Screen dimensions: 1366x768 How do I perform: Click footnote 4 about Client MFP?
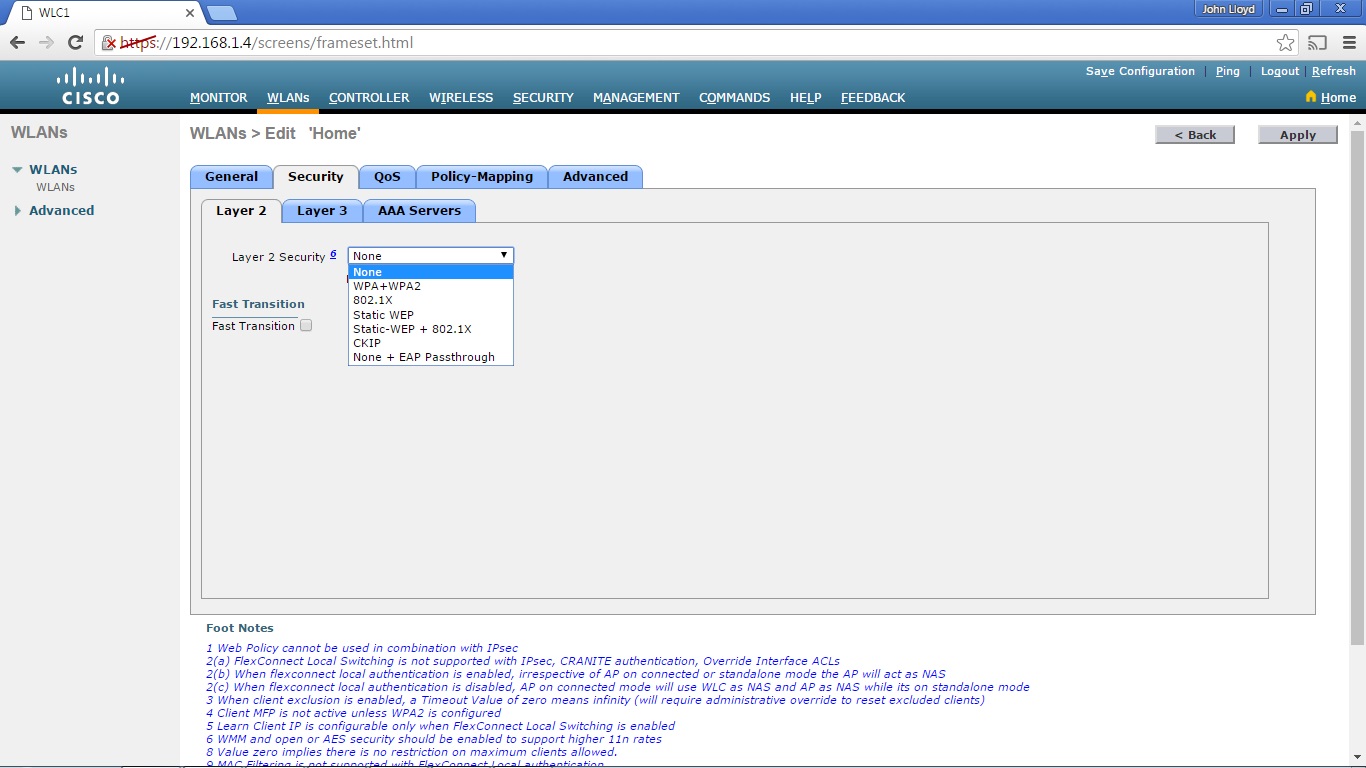353,713
